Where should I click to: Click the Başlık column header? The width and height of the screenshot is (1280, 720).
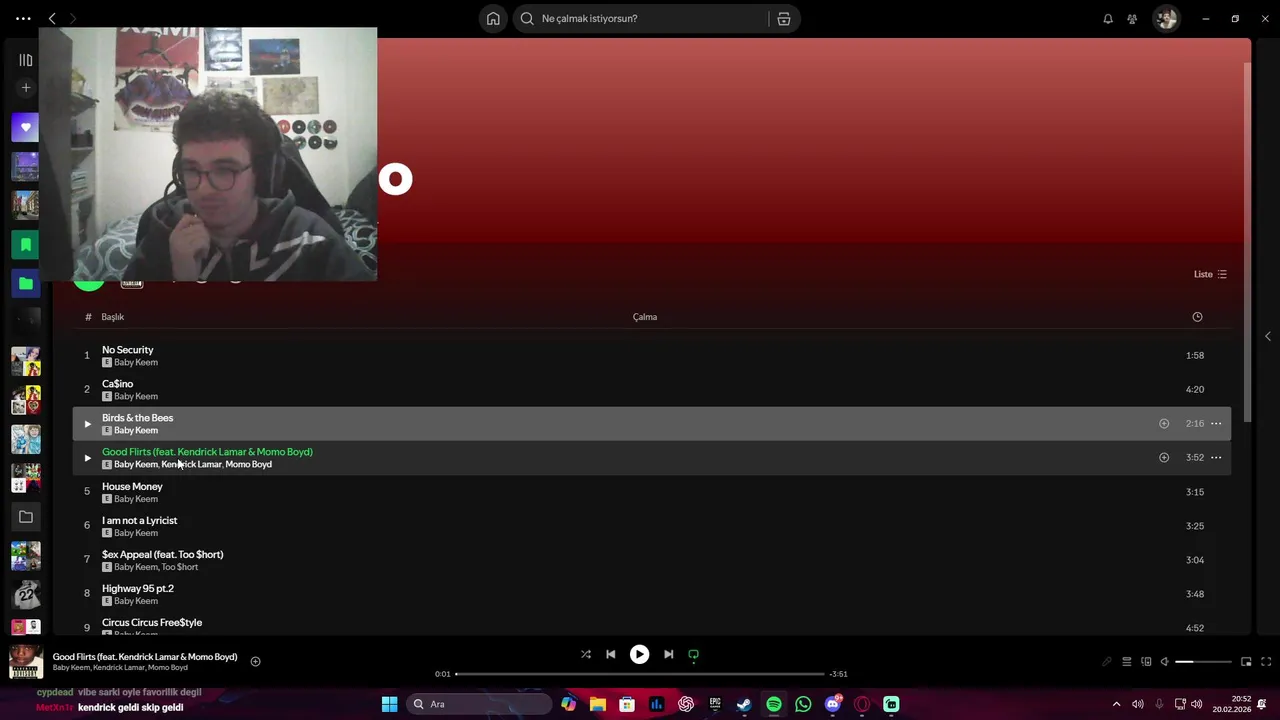(x=112, y=317)
